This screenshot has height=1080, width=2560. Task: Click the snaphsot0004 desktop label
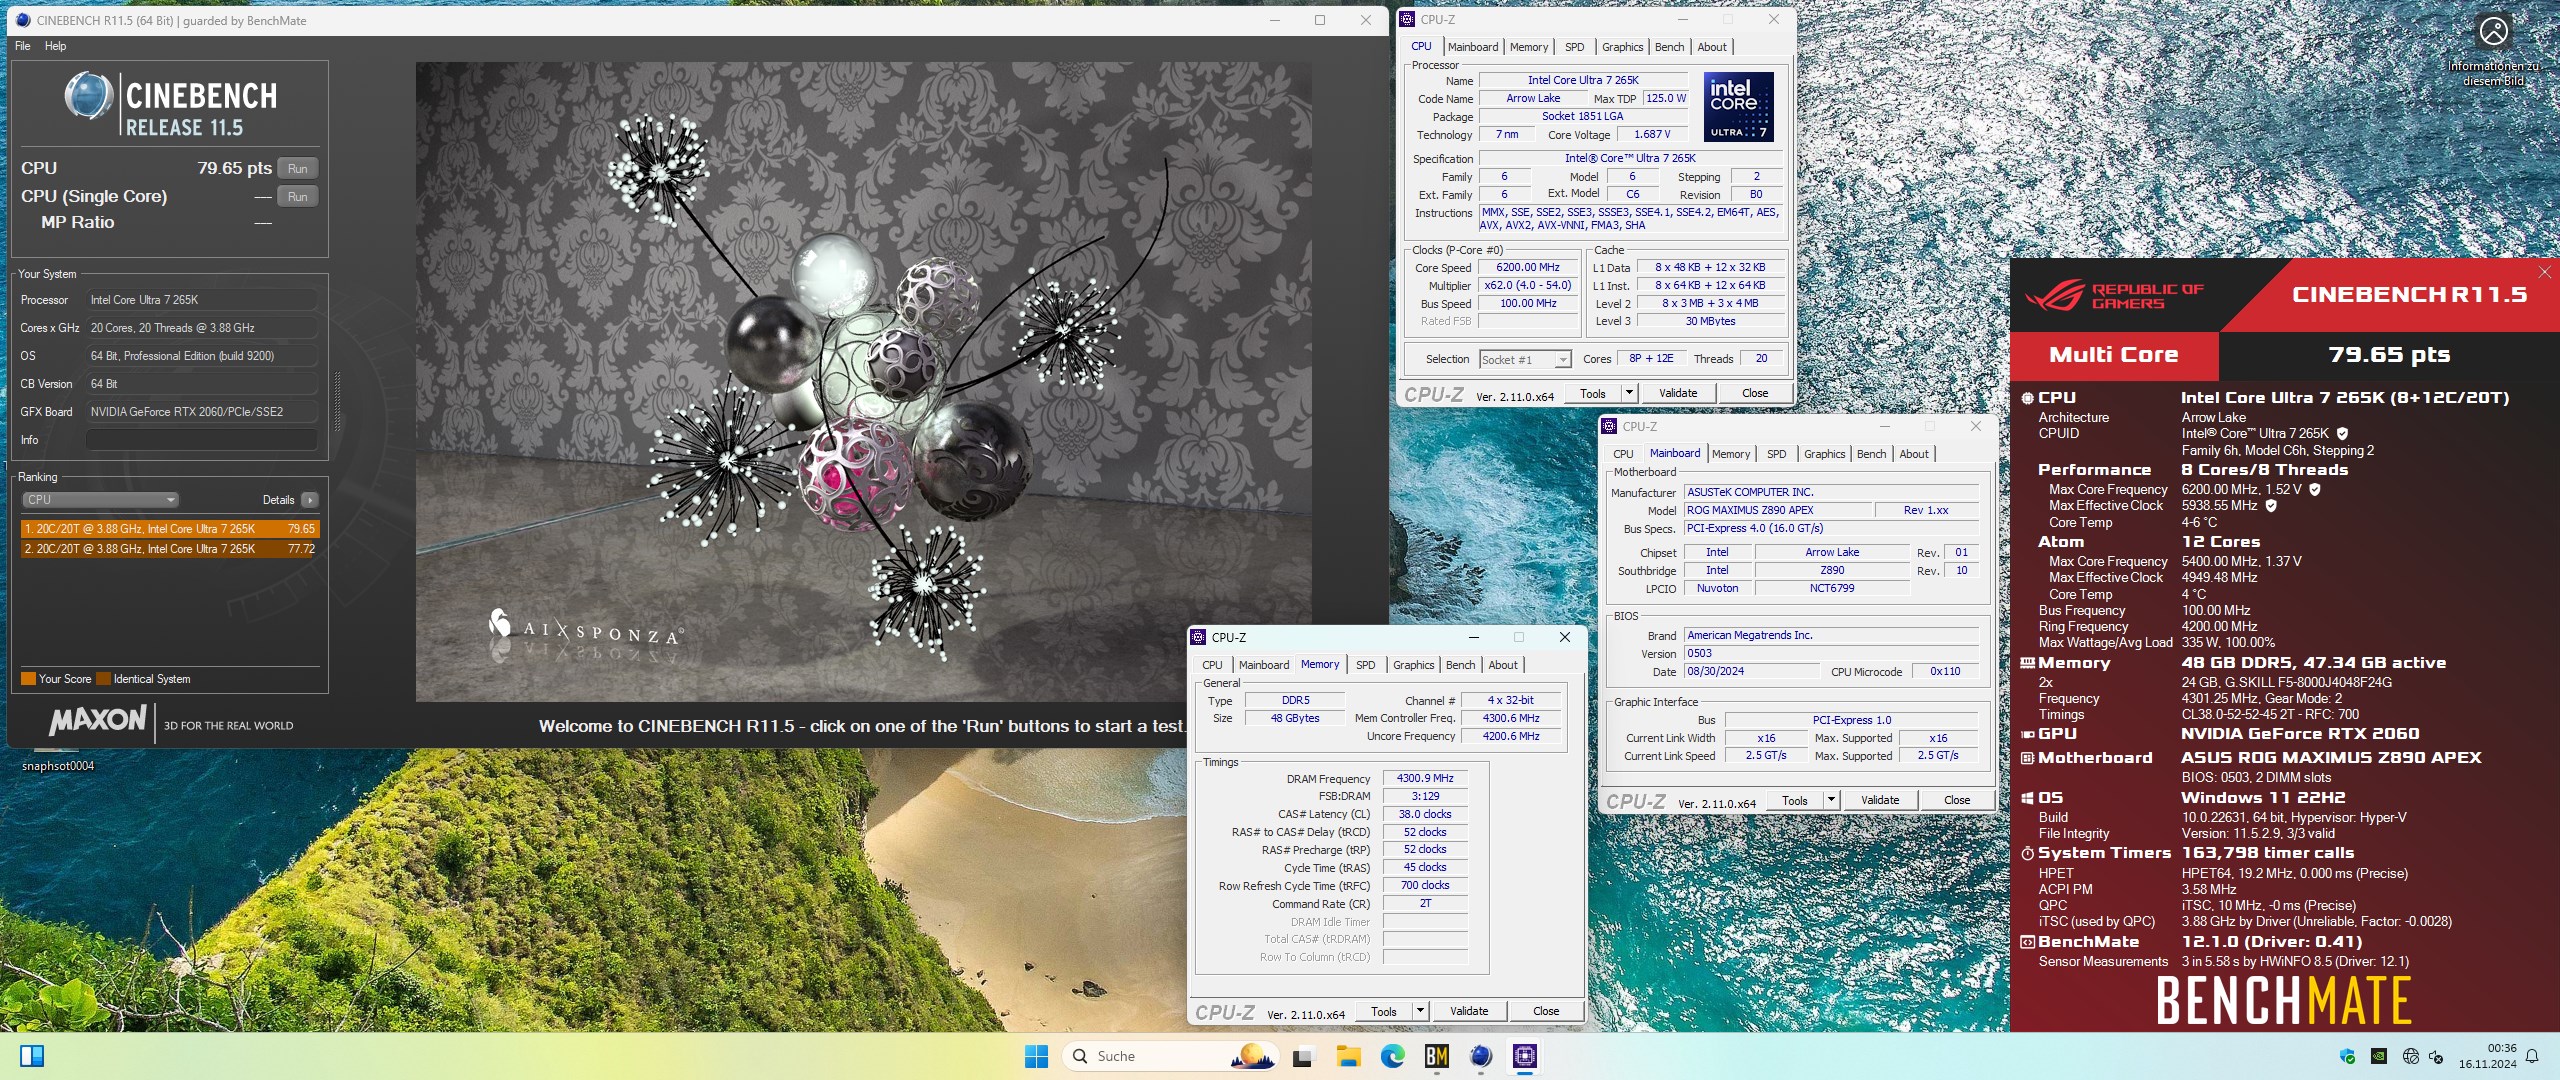pos(58,767)
